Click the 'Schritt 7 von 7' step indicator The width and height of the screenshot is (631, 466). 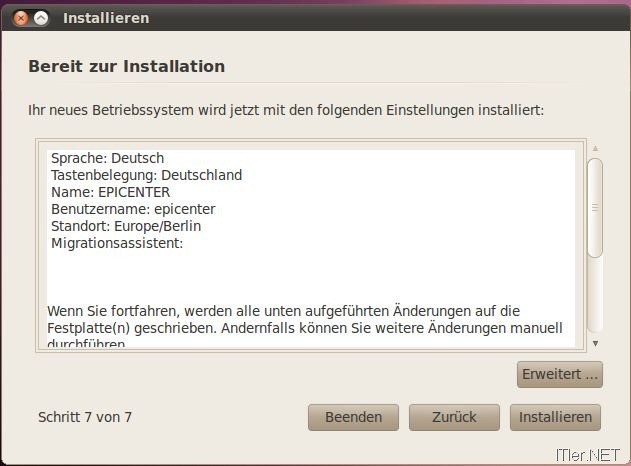tap(85, 417)
